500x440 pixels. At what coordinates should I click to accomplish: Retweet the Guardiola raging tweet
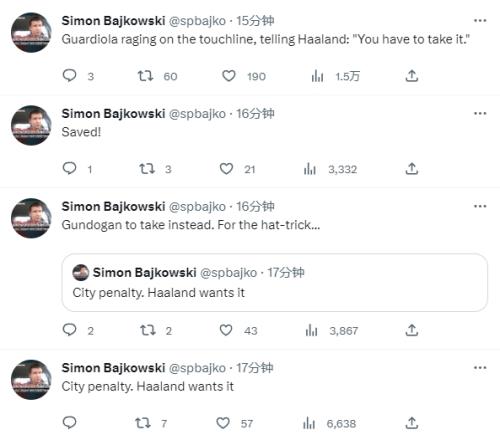click(146, 76)
